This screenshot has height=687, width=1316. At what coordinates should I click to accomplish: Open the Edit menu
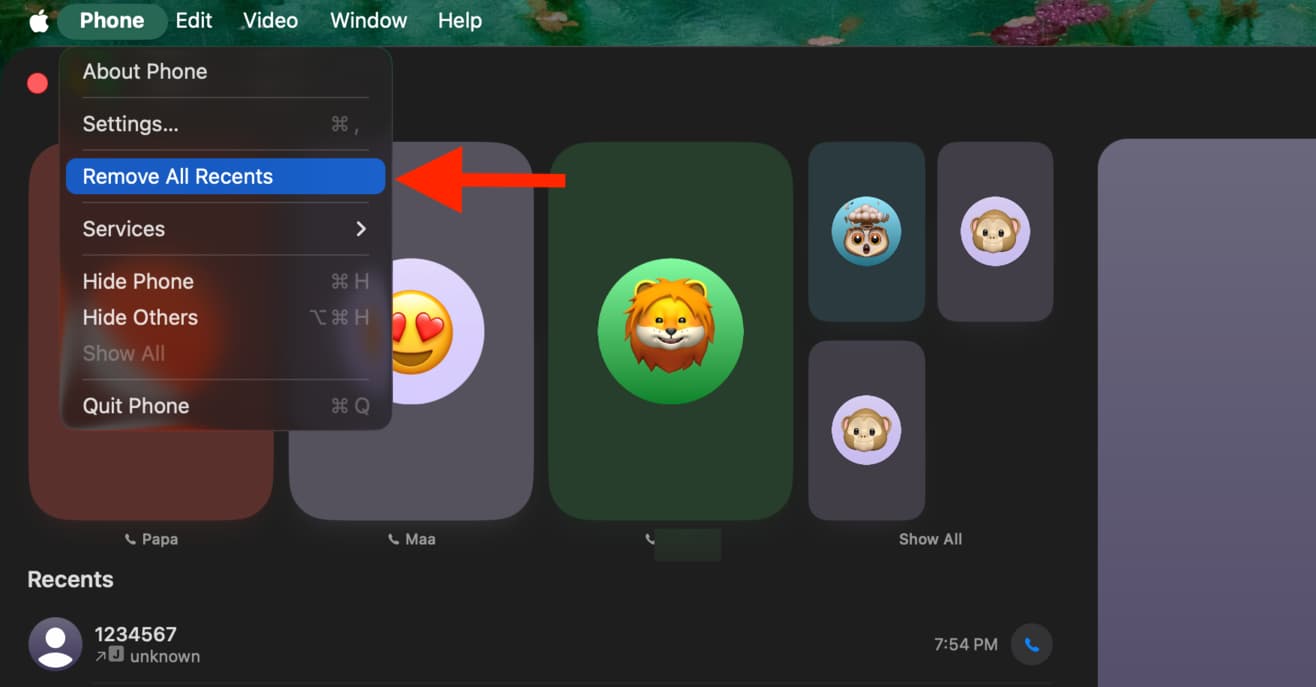click(194, 21)
